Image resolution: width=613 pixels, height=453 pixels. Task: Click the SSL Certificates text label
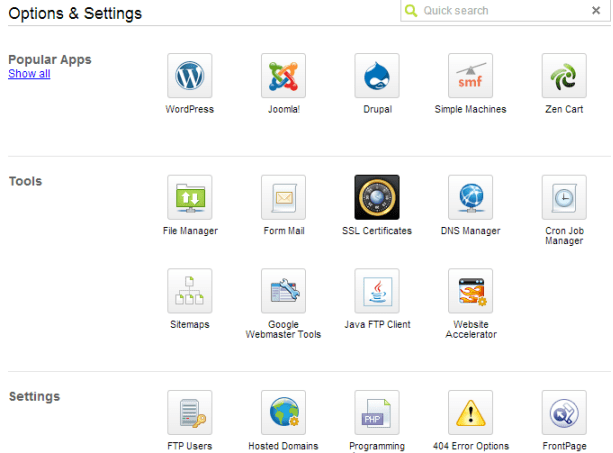click(377, 231)
